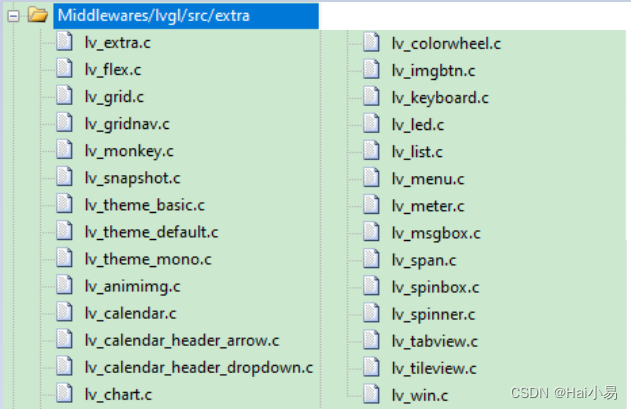Click the file icon next to lv_spinbox.c

point(371,287)
